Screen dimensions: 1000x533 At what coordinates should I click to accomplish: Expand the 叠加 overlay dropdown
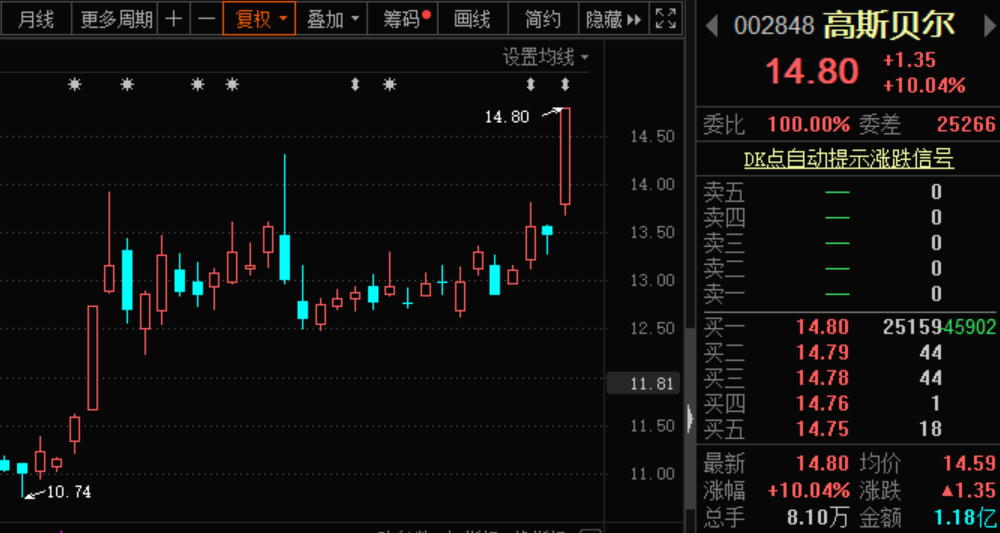(333, 19)
